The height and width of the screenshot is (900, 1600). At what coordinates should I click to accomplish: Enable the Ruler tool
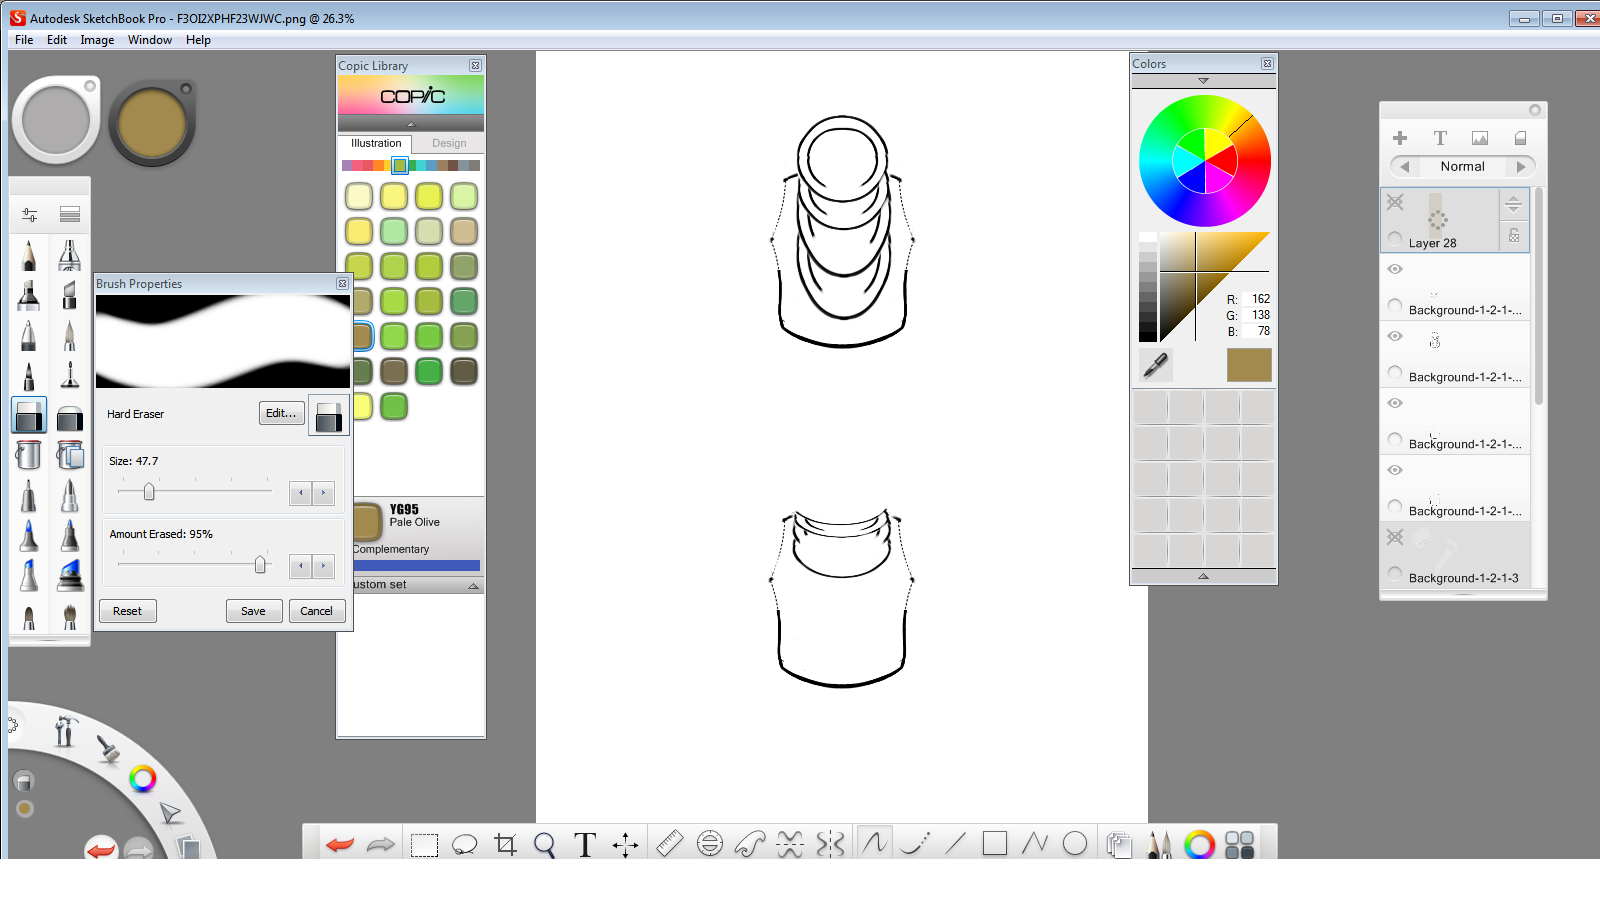pos(669,844)
